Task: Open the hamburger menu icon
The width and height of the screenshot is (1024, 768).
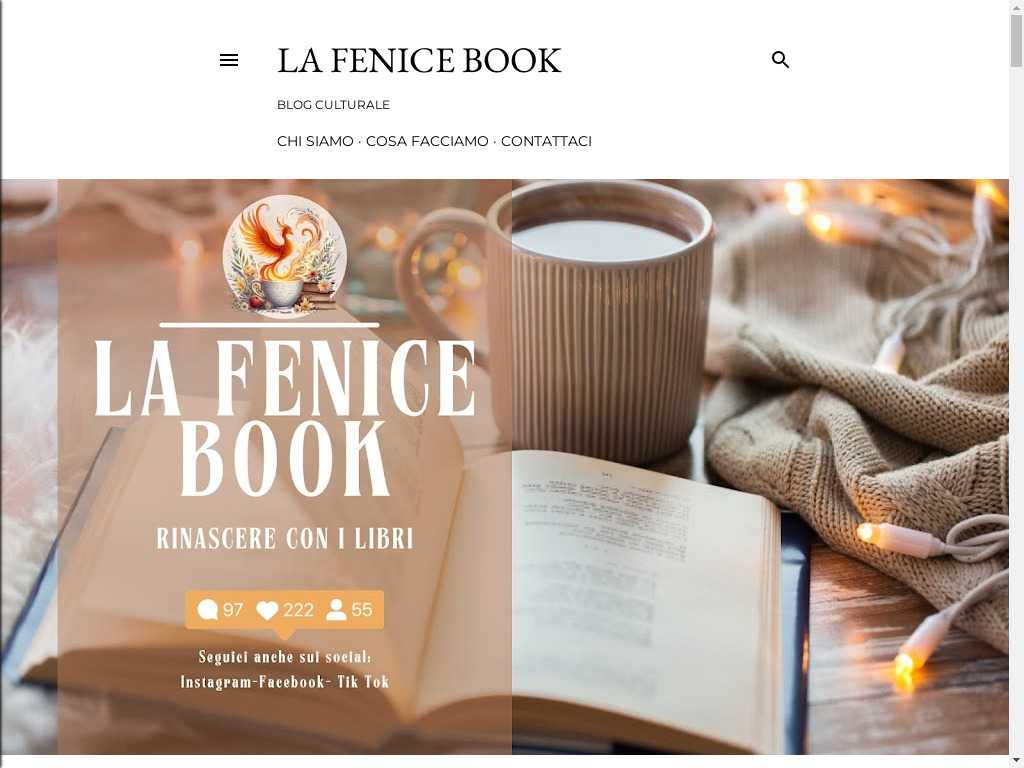Action: coord(229,60)
